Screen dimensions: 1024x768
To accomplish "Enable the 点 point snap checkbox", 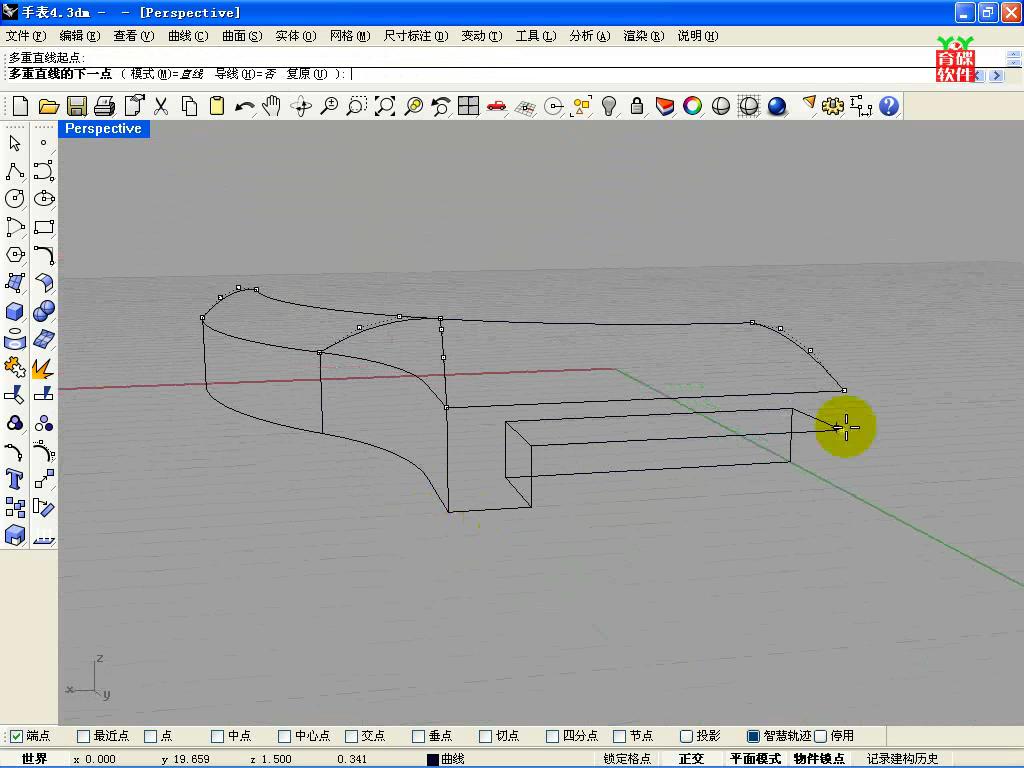I will (x=150, y=736).
